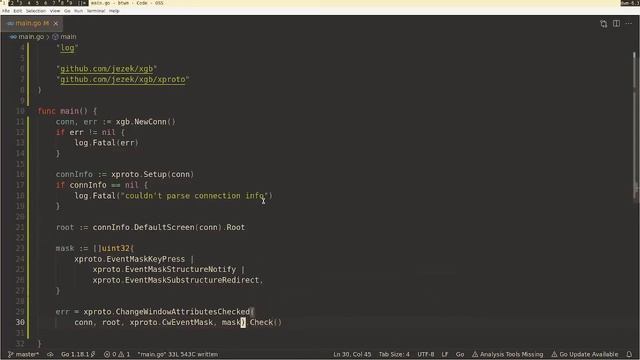The image size is (640, 360).
Task: Click on xproto.EventMaskKeyPress text
Action: 129,259
